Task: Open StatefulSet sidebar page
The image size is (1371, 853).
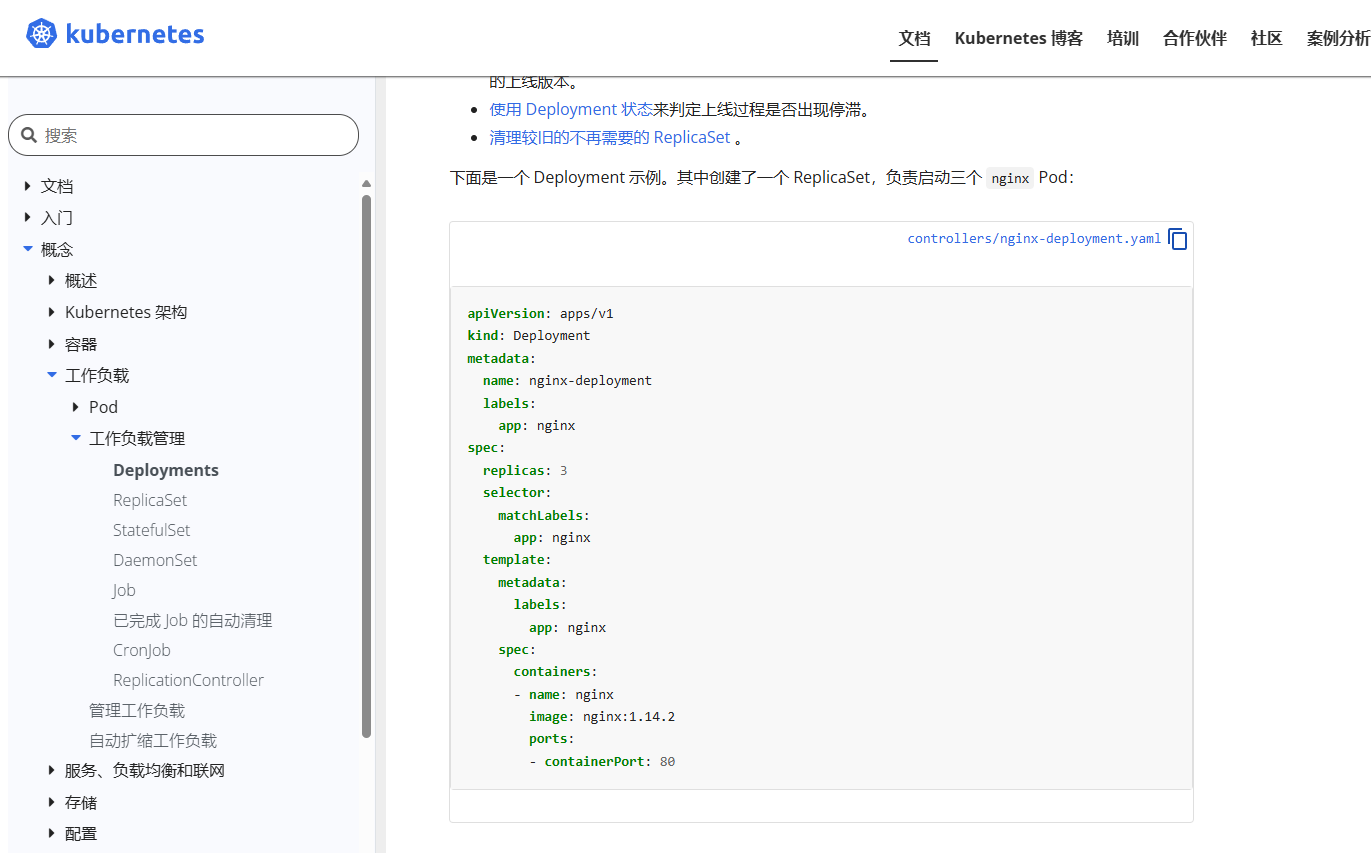Action: pos(151,530)
